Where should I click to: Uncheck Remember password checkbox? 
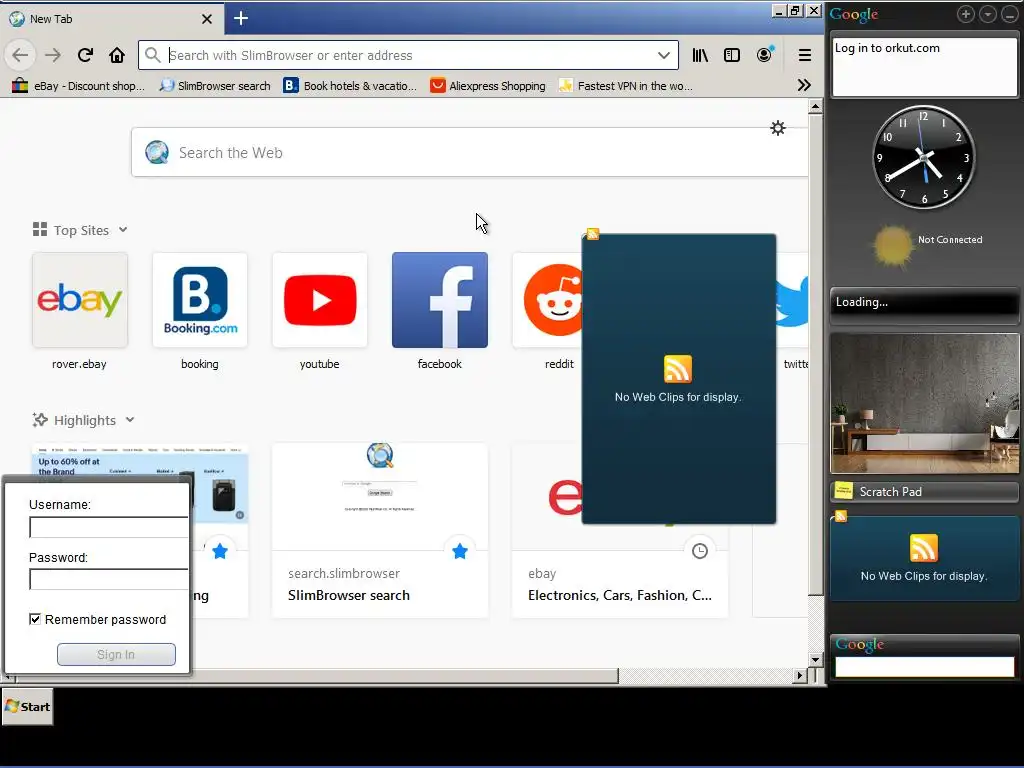coord(35,619)
